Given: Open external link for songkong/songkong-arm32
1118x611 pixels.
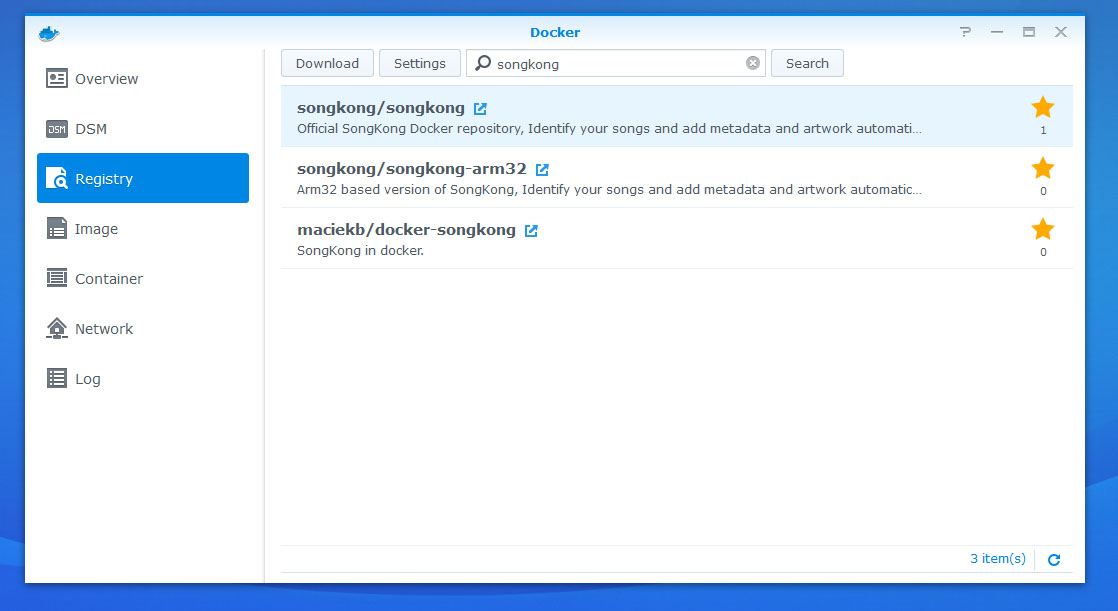Looking at the screenshot, I should click(542, 170).
